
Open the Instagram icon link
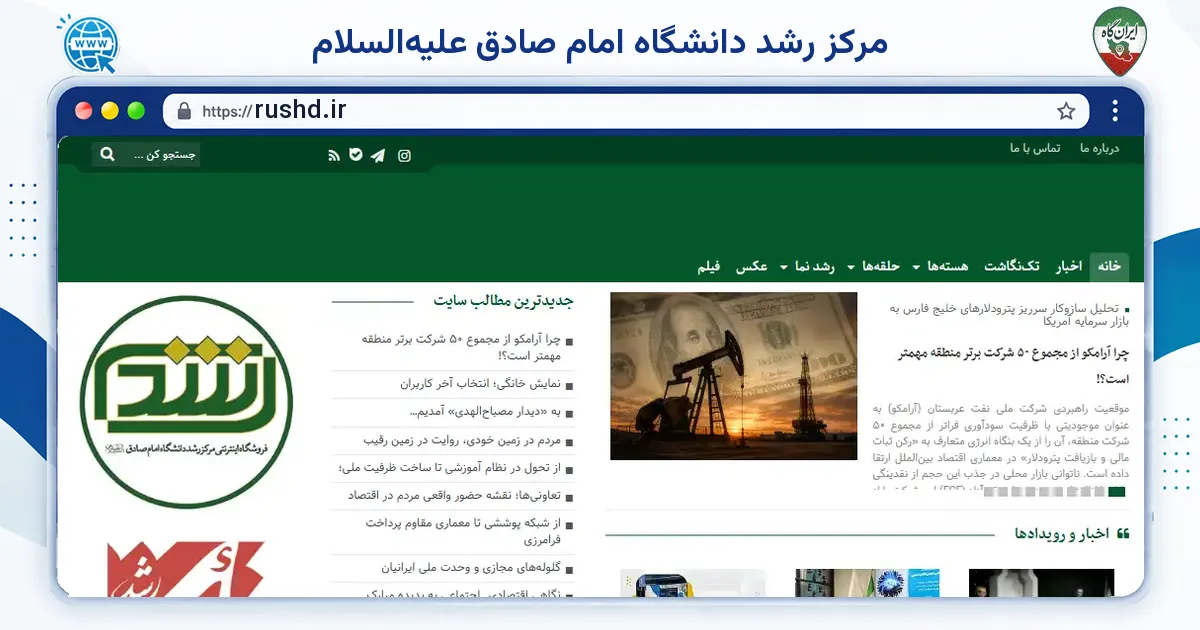tap(405, 155)
